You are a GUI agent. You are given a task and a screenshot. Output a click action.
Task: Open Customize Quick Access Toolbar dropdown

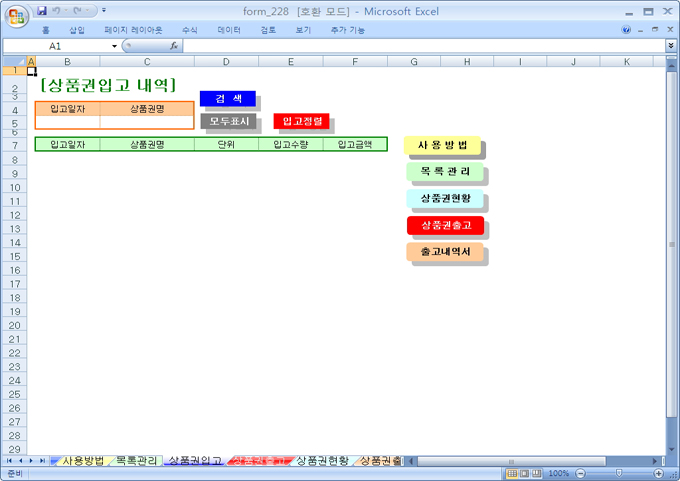coord(104,10)
